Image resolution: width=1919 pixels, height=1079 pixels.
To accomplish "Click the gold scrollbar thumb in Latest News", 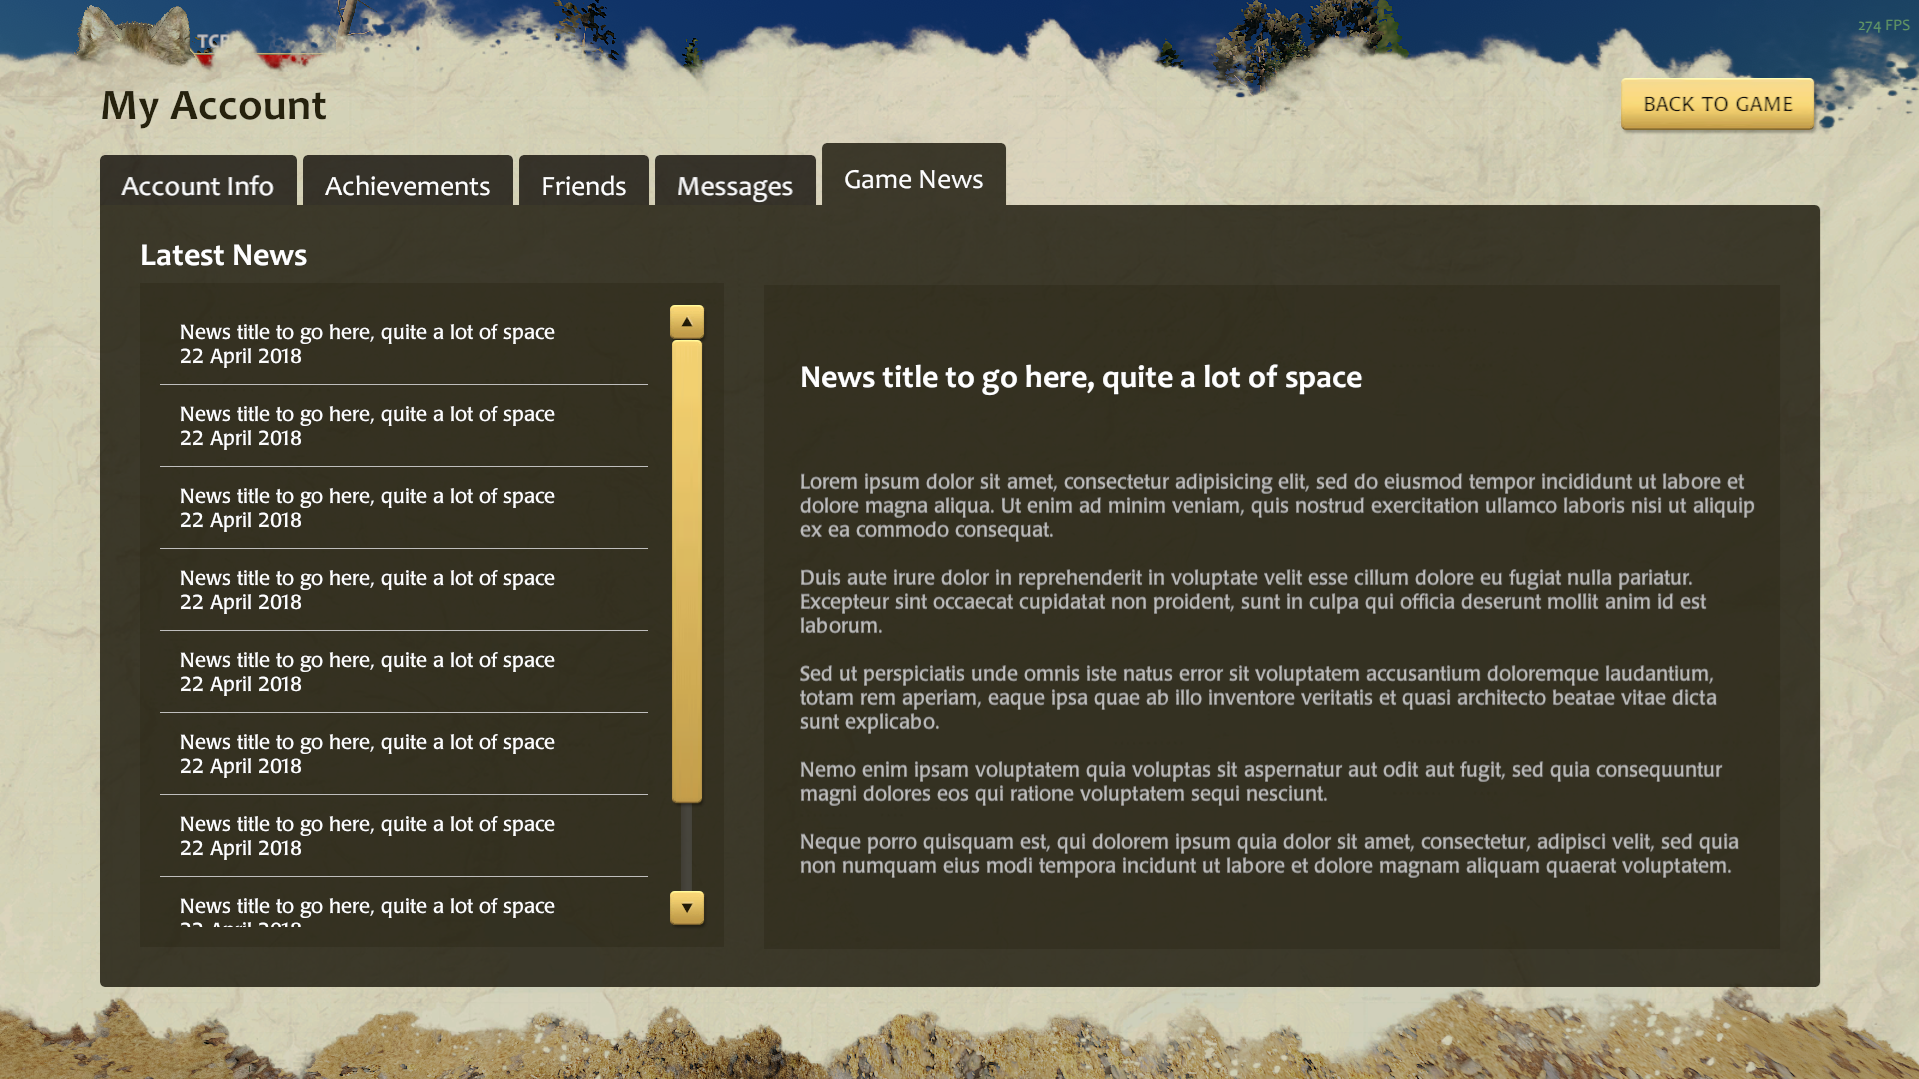I will click(x=686, y=571).
